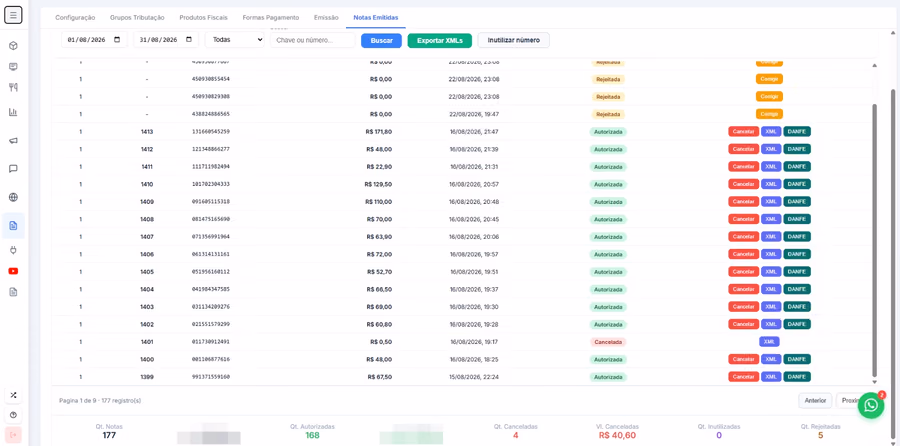Open the Todas status filter dropdown
Viewport: 900px width, 446px height.
click(235, 40)
